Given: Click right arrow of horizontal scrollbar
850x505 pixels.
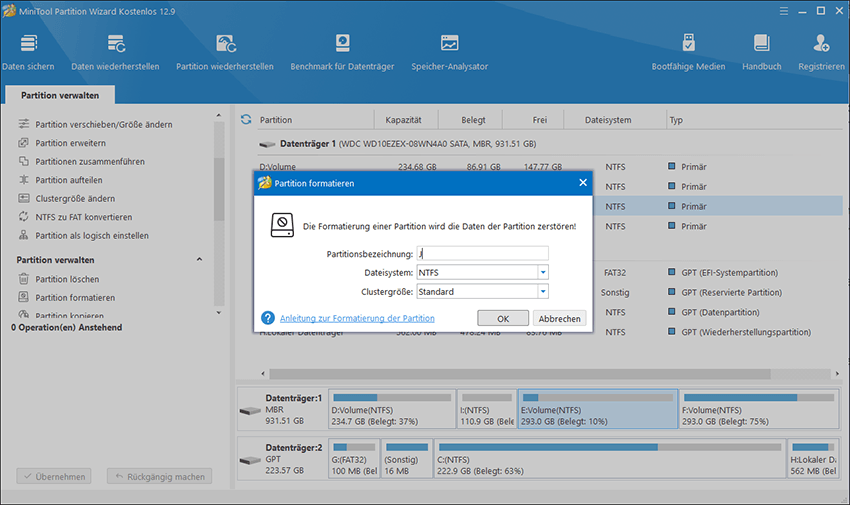Looking at the screenshot, I should (x=837, y=374).
